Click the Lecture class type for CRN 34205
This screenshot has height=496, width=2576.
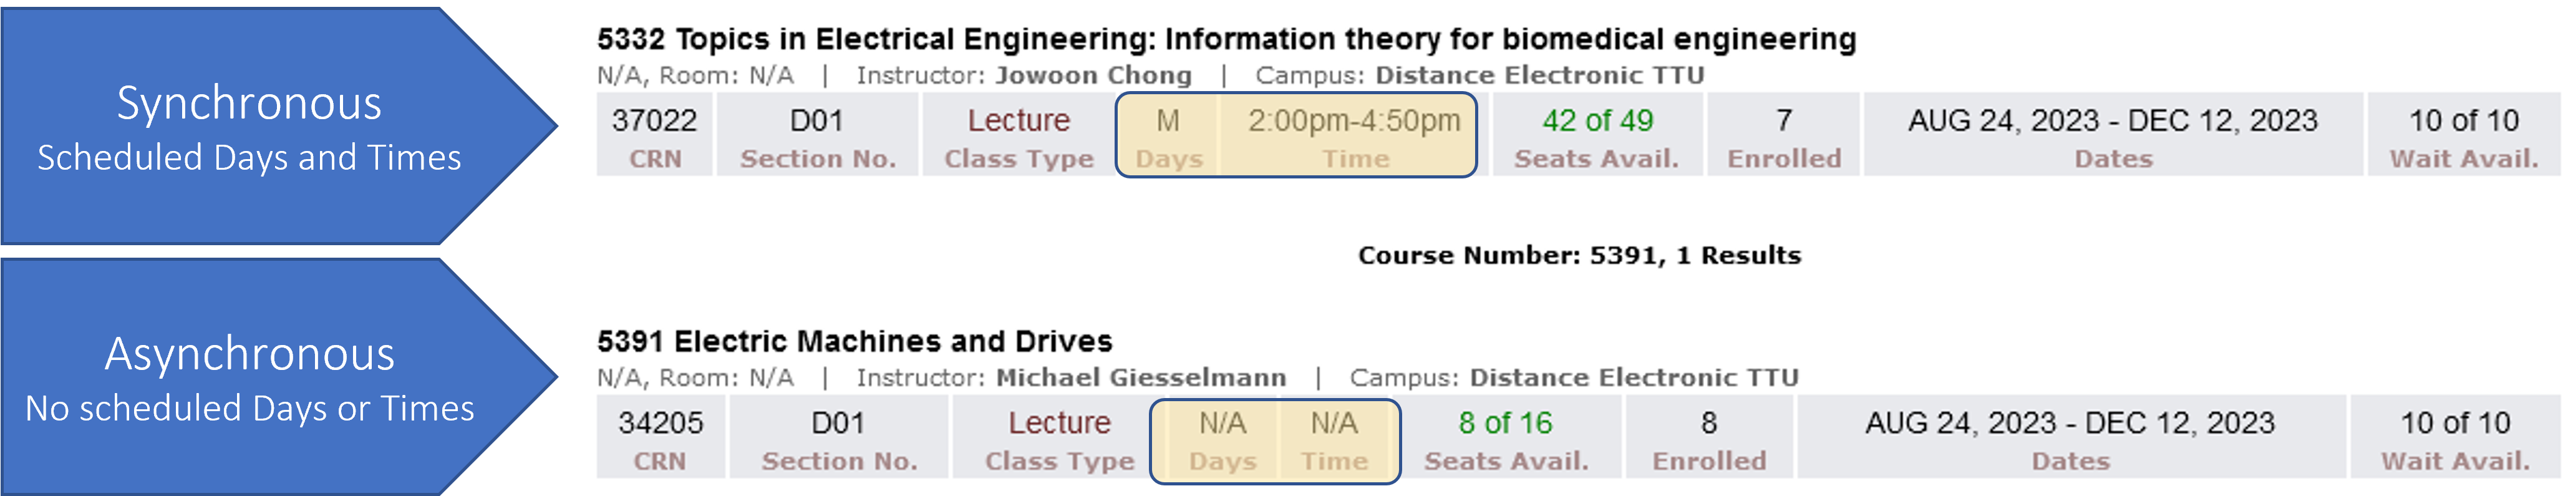click(x=1059, y=424)
